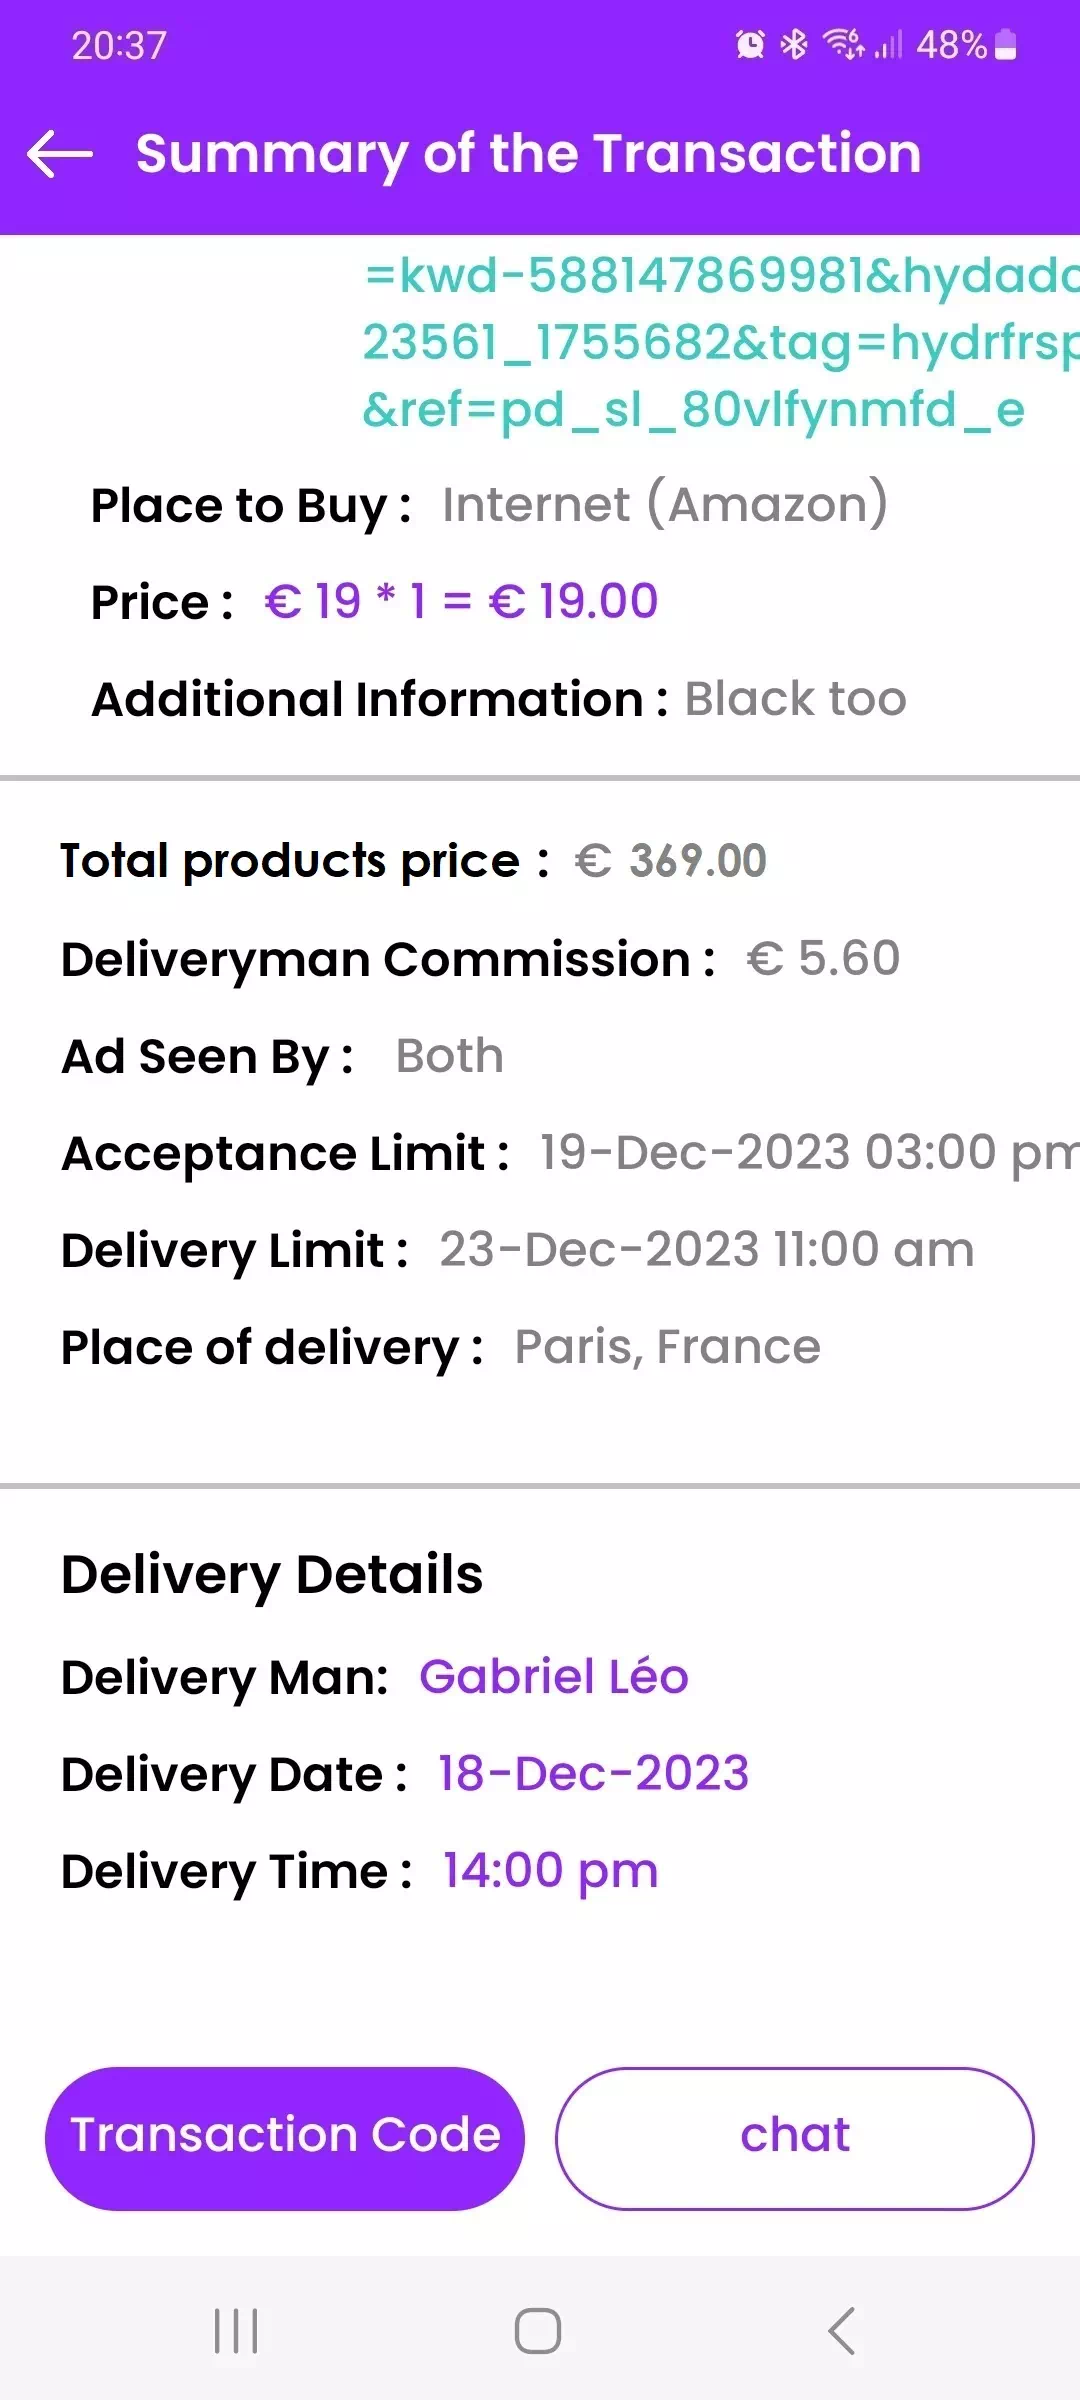
Task: Tap the Deliveryman Commission € 5.60 value
Action: coord(823,959)
